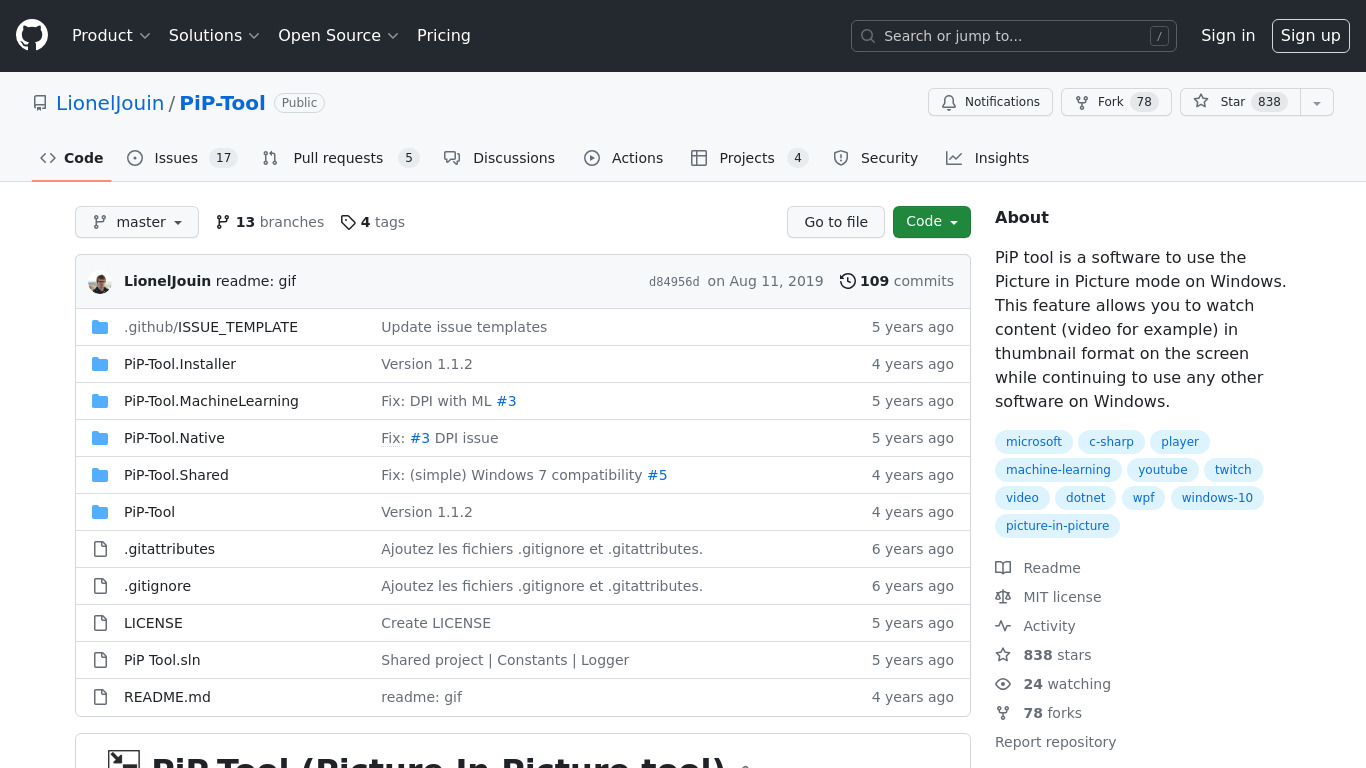This screenshot has width=1366, height=768.
Task: Click the file icon for README.md
Action: (100, 697)
